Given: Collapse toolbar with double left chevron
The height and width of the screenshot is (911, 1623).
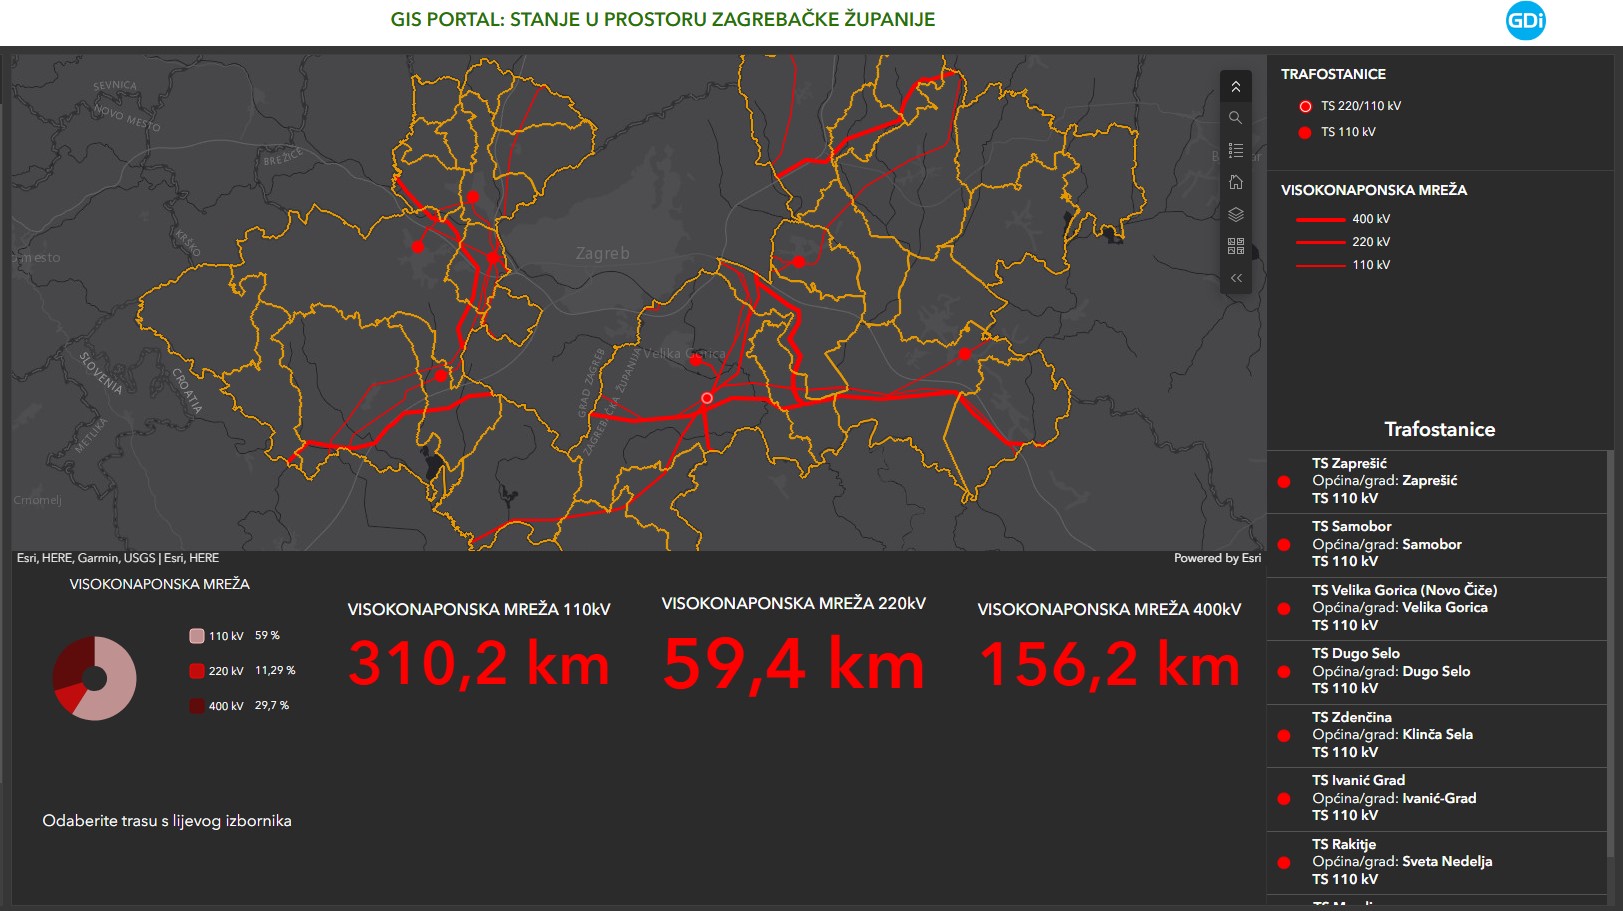Looking at the screenshot, I should [1236, 278].
